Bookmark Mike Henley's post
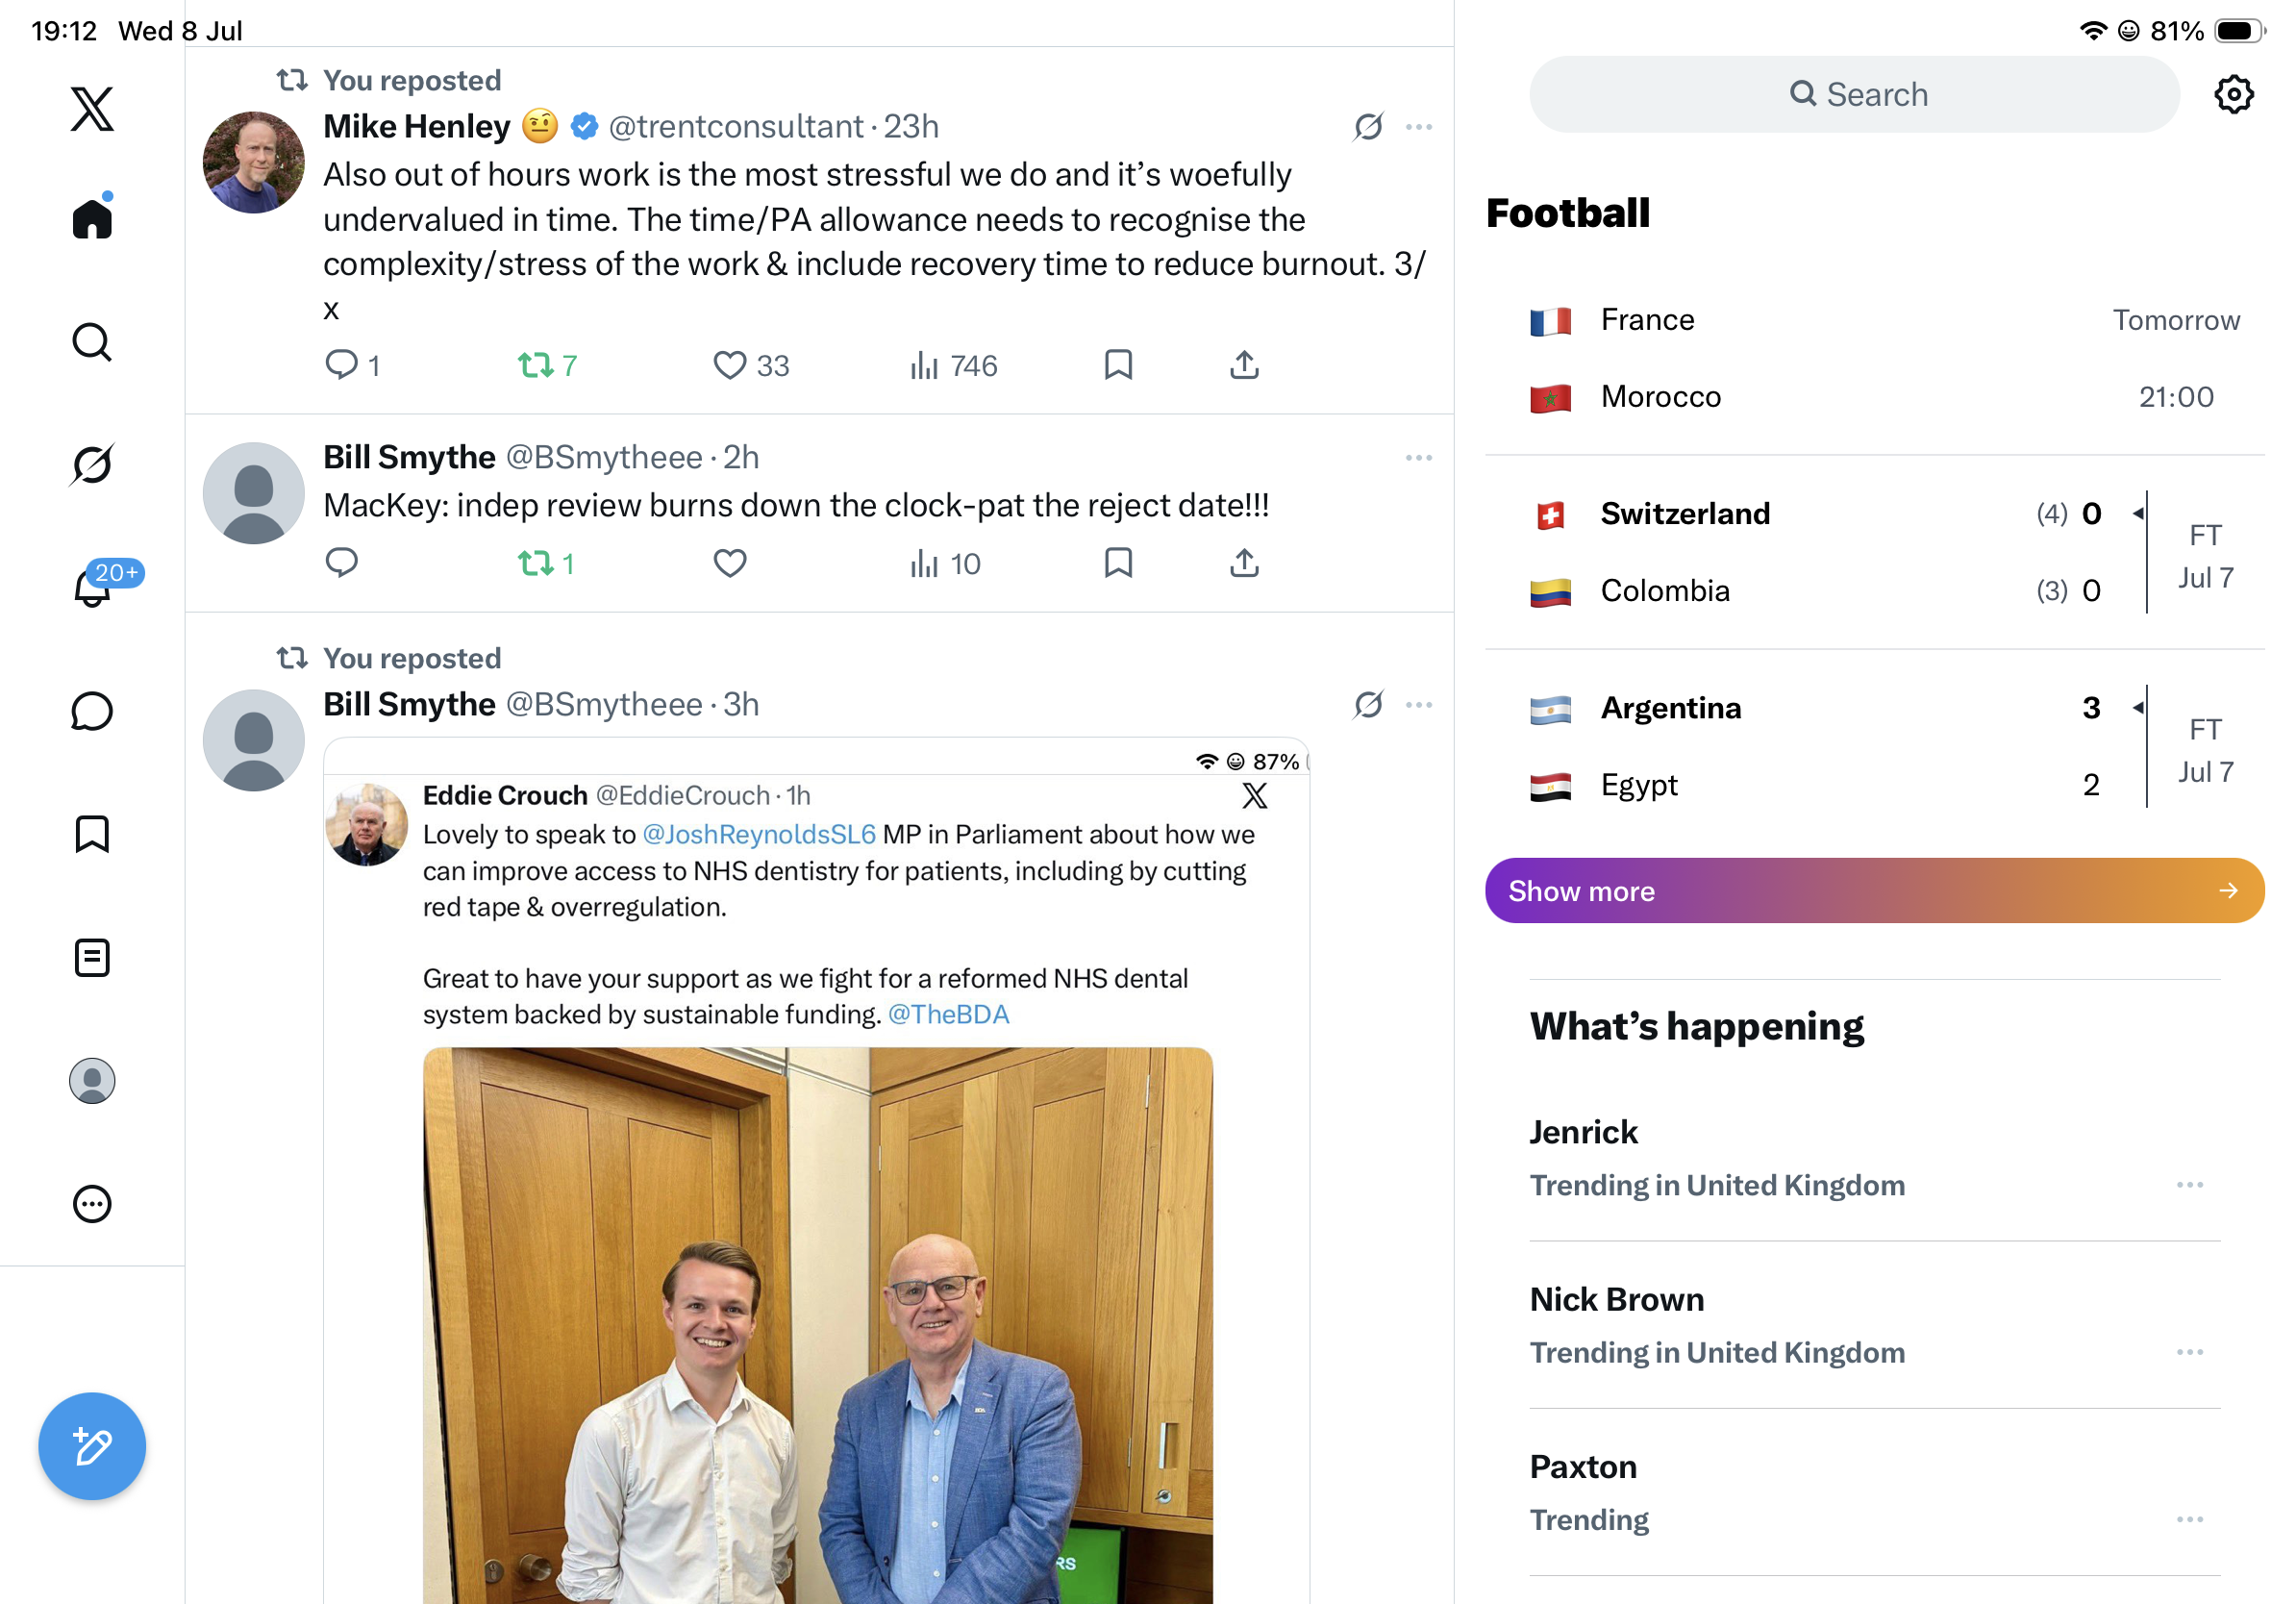2296x1604 pixels. click(x=1118, y=366)
